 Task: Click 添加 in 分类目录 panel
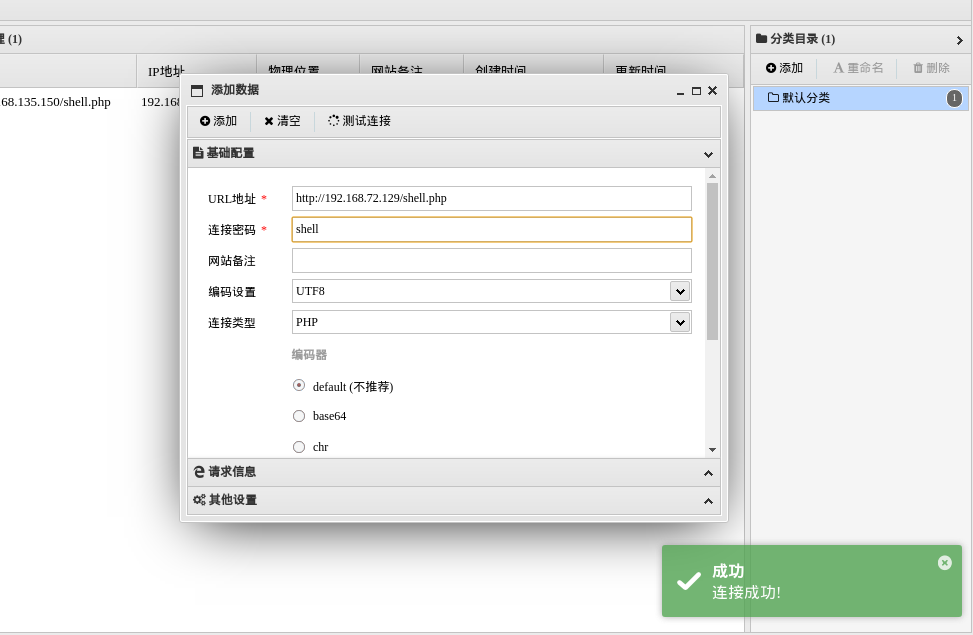point(784,68)
